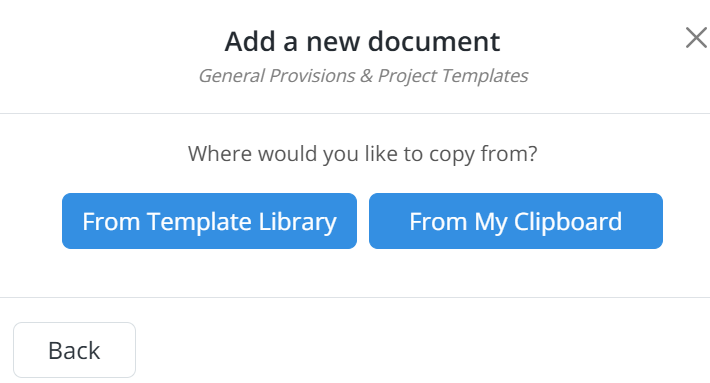This screenshot has height=383, width=710.
Task: Copy a document from the template library
Action: pyautogui.click(x=209, y=221)
